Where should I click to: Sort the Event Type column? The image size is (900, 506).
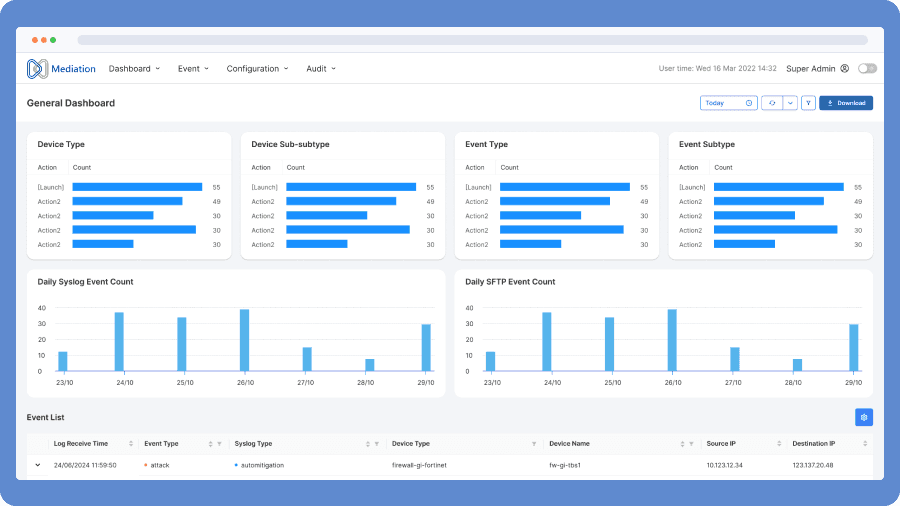click(x=210, y=443)
